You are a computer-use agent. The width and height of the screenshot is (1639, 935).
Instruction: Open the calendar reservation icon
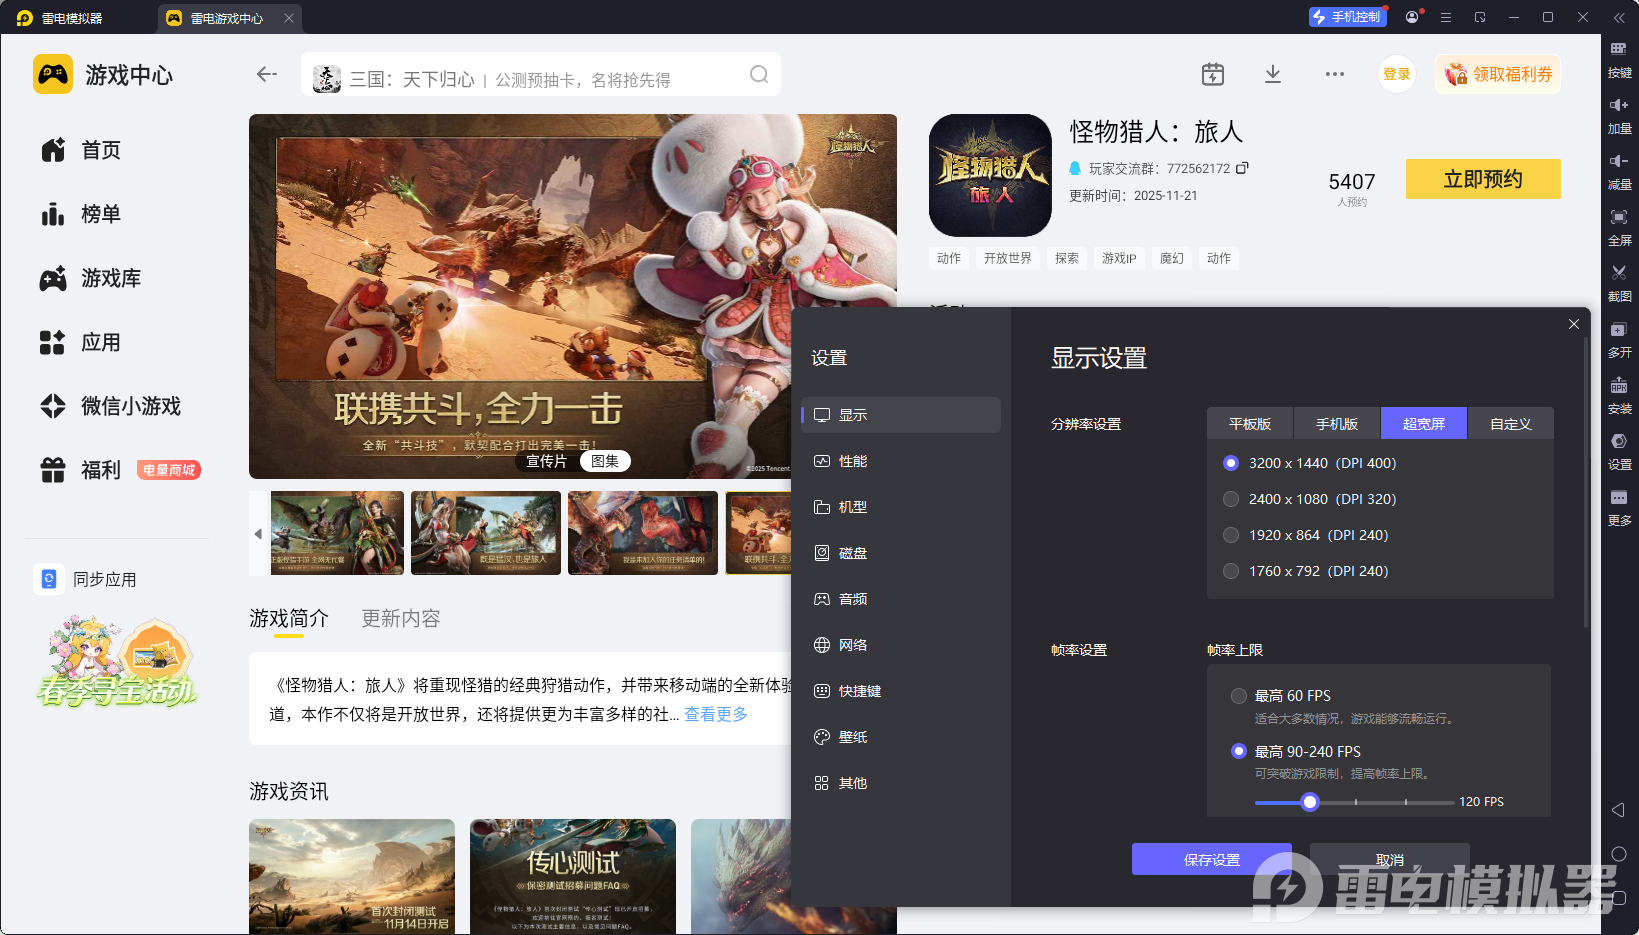pyautogui.click(x=1212, y=74)
